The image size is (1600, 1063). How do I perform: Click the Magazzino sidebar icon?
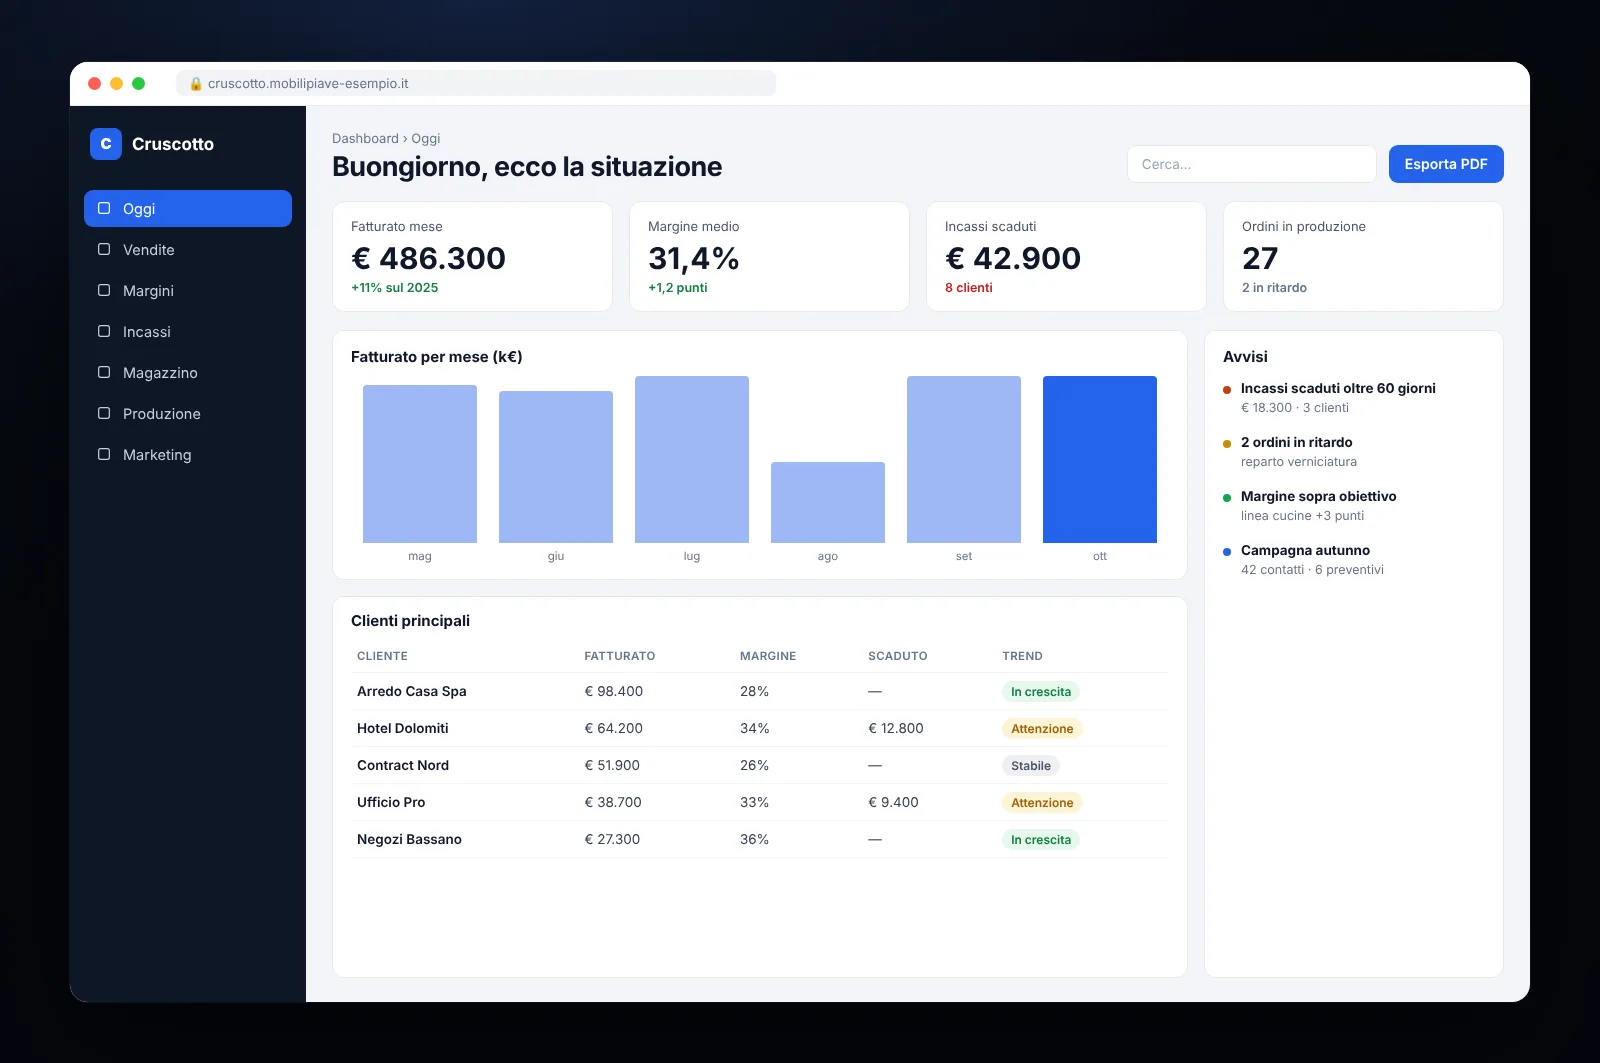click(x=104, y=372)
